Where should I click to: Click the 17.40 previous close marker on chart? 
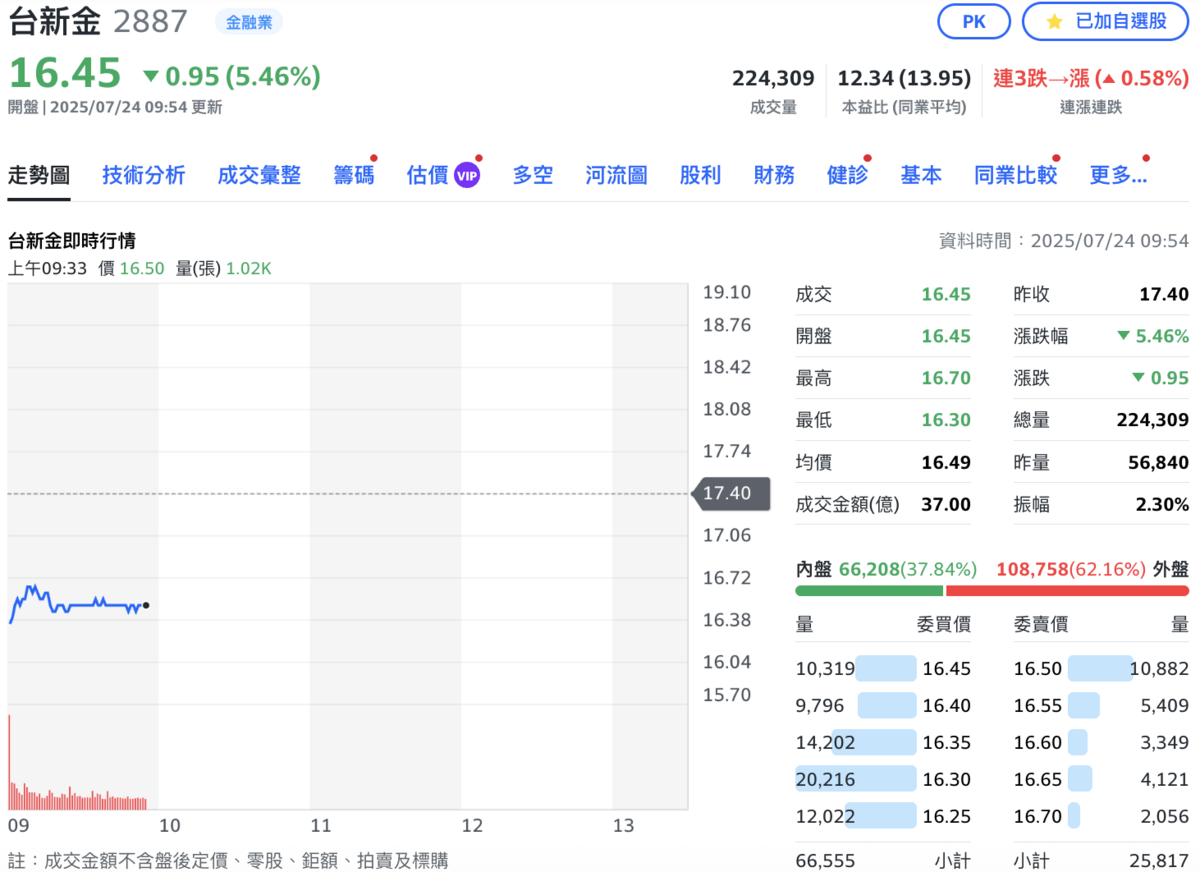(x=731, y=494)
